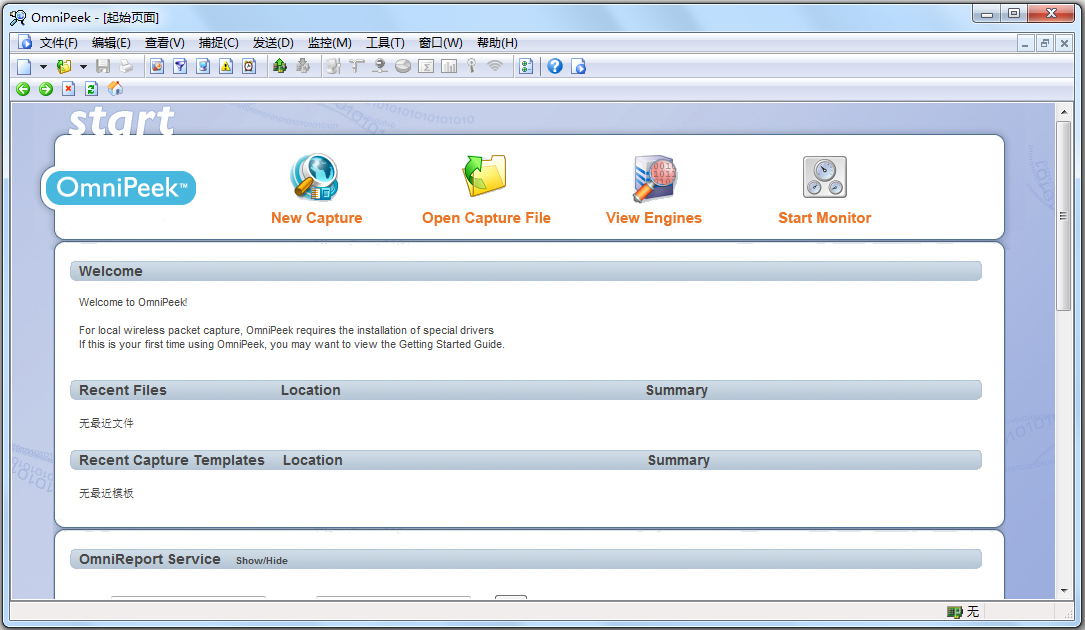The image size is (1085, 630).
Task: Click the Refresh page icon
Action: click(x=91, y=89)
